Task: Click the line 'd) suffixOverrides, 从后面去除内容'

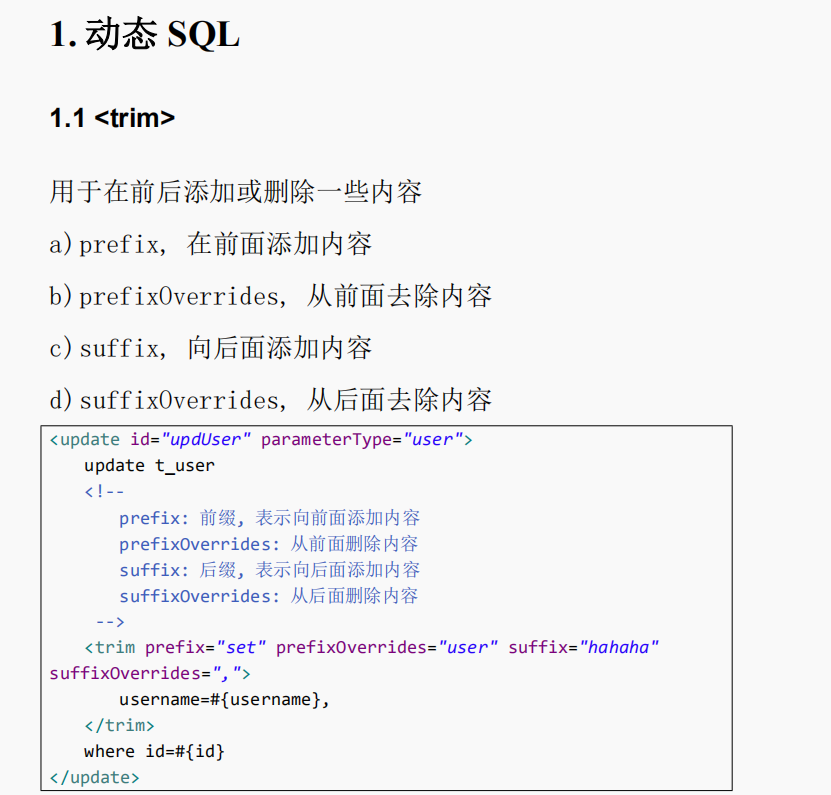Action: point(271,400)
